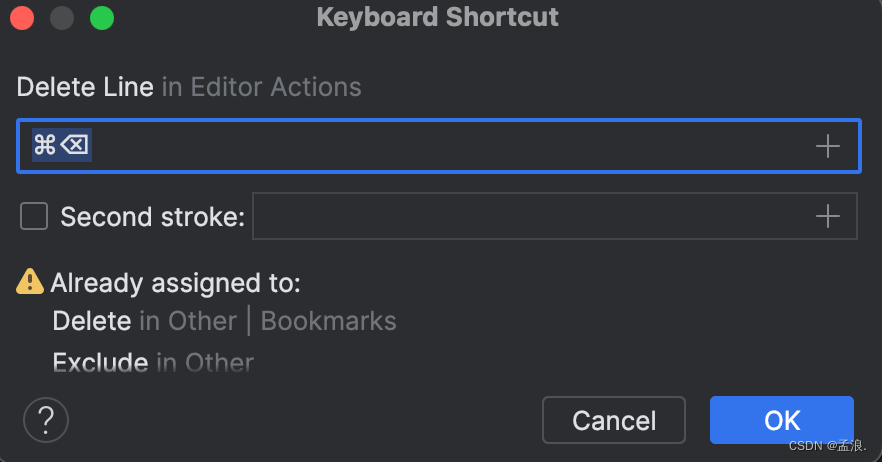Click the yellow minimize window button

coord(62,18)
